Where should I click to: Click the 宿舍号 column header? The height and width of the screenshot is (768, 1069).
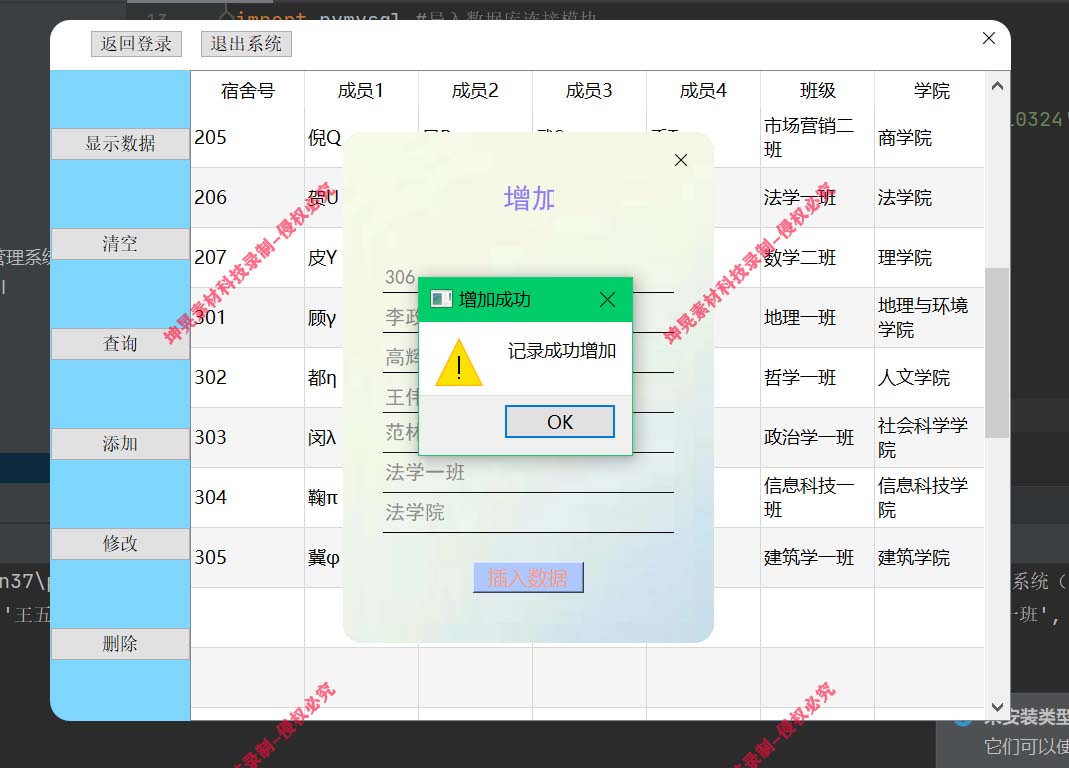pyautogui.click(x=247, y=90)
